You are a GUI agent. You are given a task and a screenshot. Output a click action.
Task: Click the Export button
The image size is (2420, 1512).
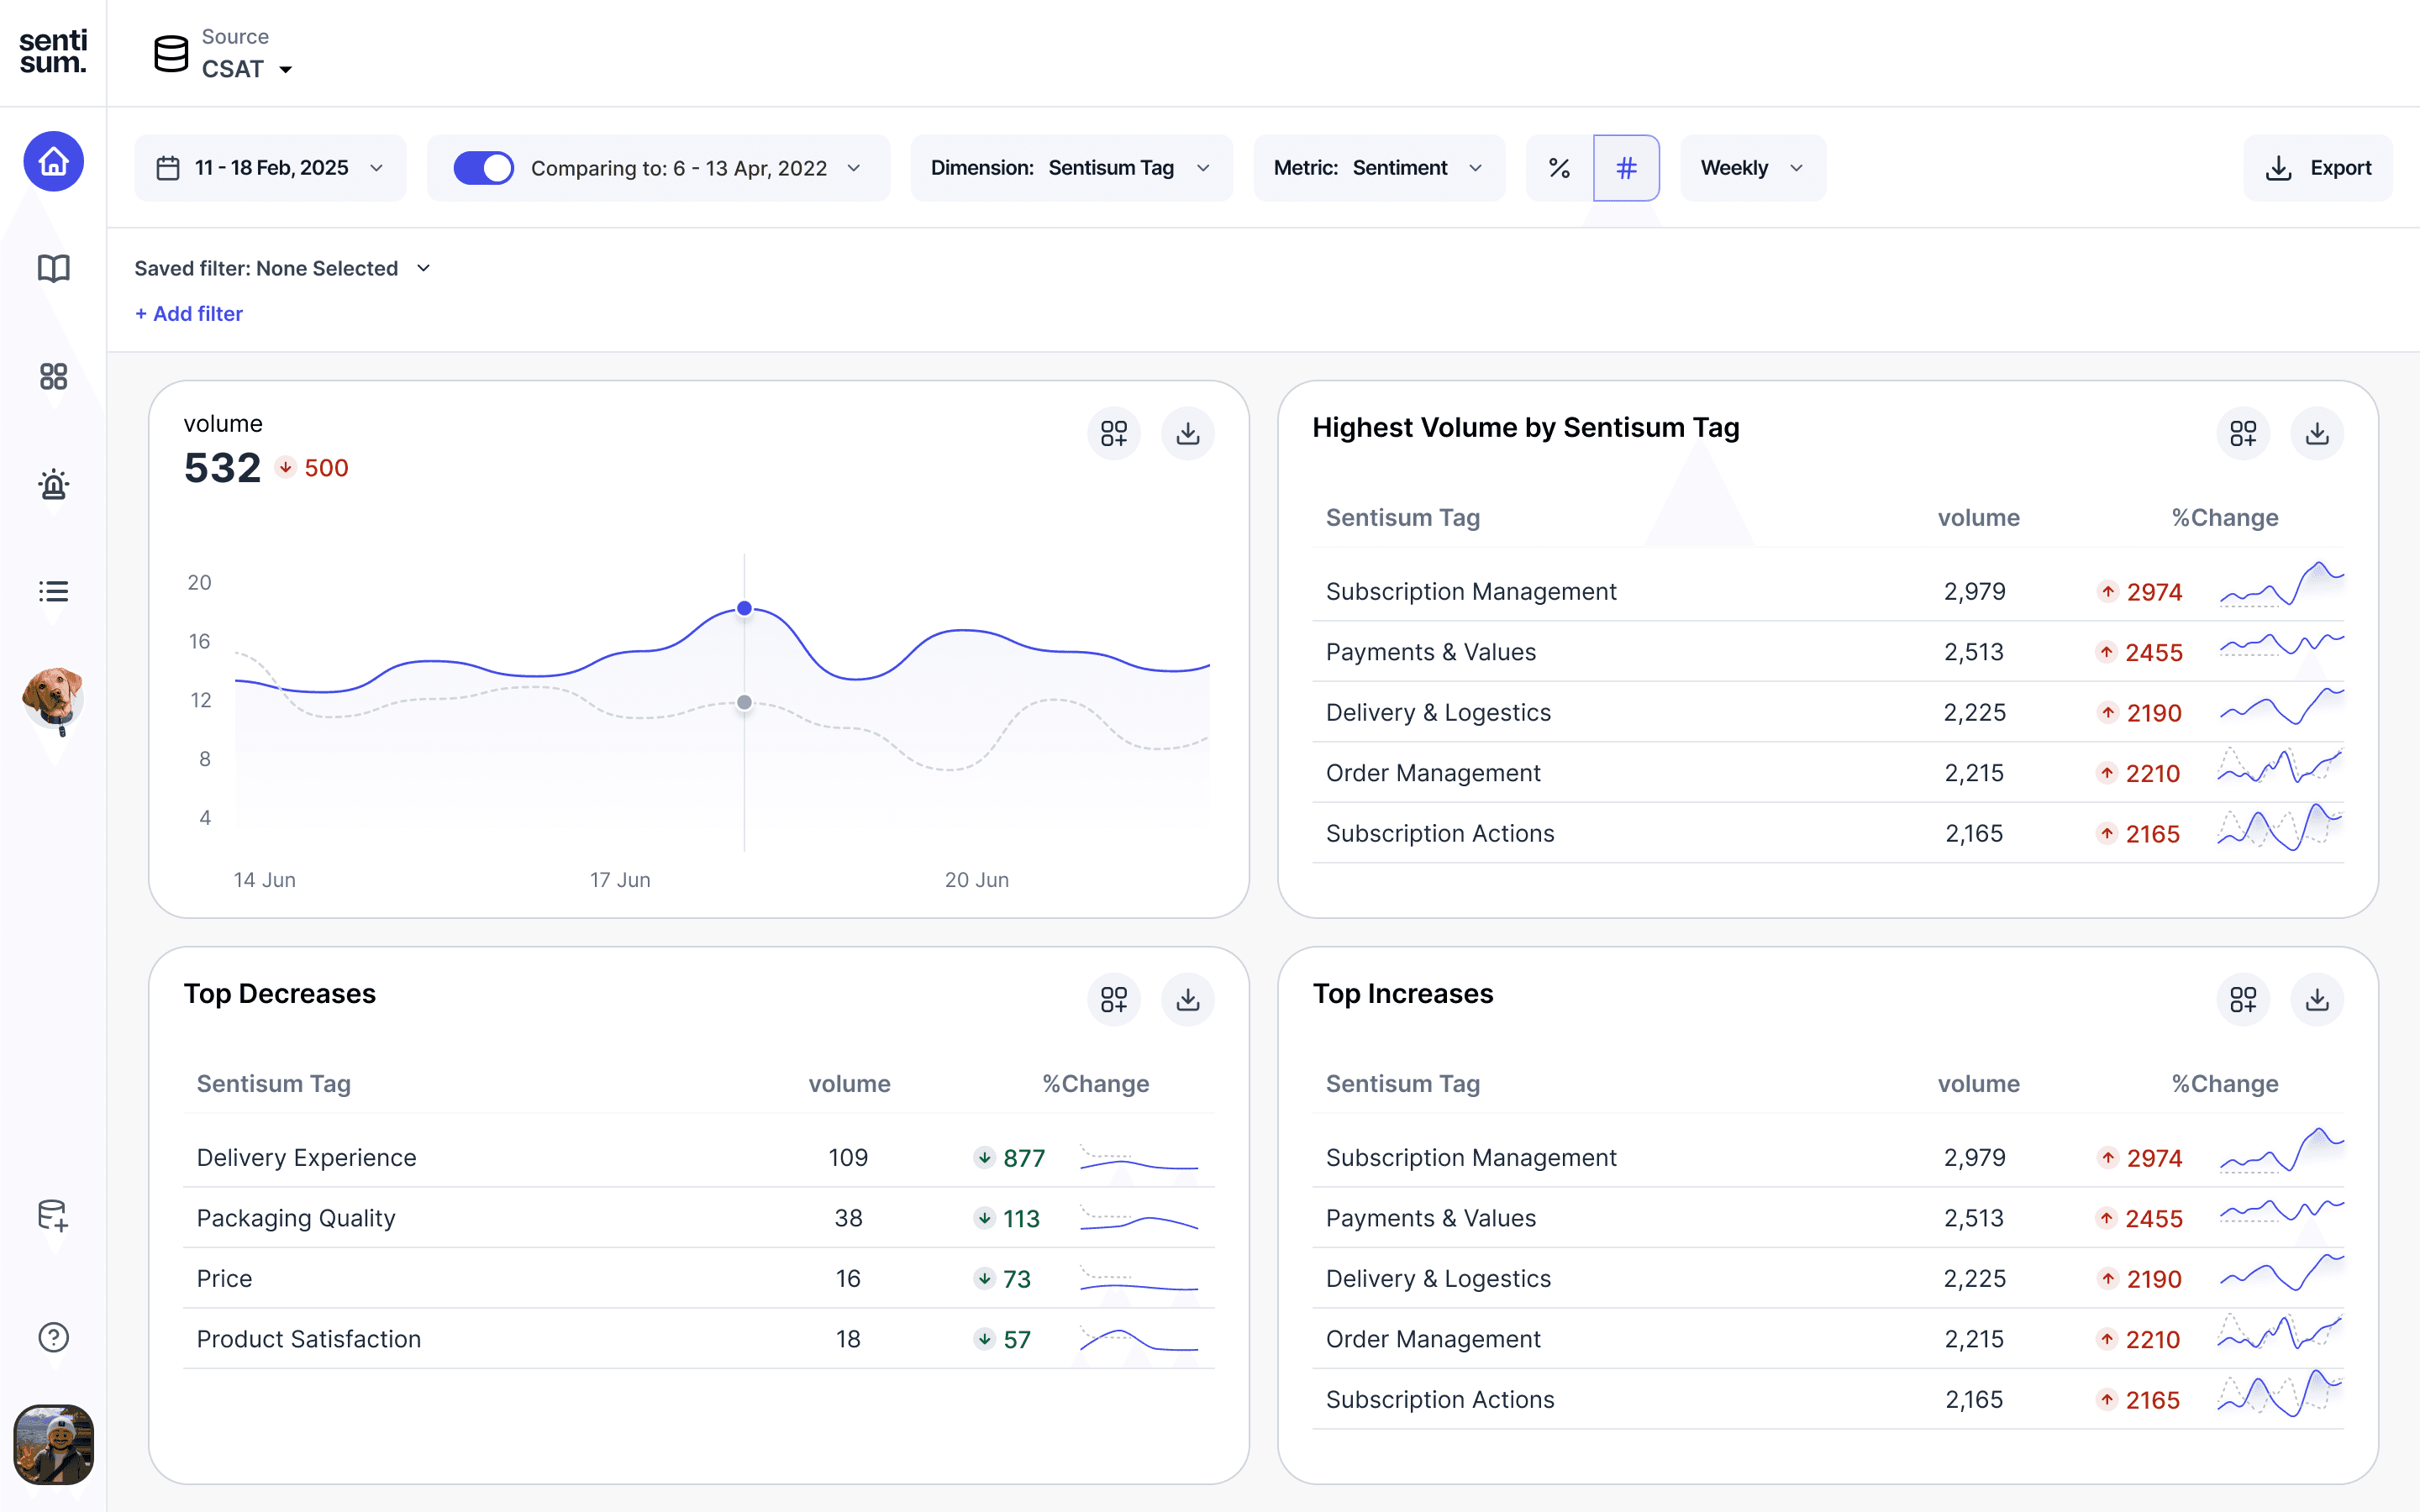click(2317, 168)
